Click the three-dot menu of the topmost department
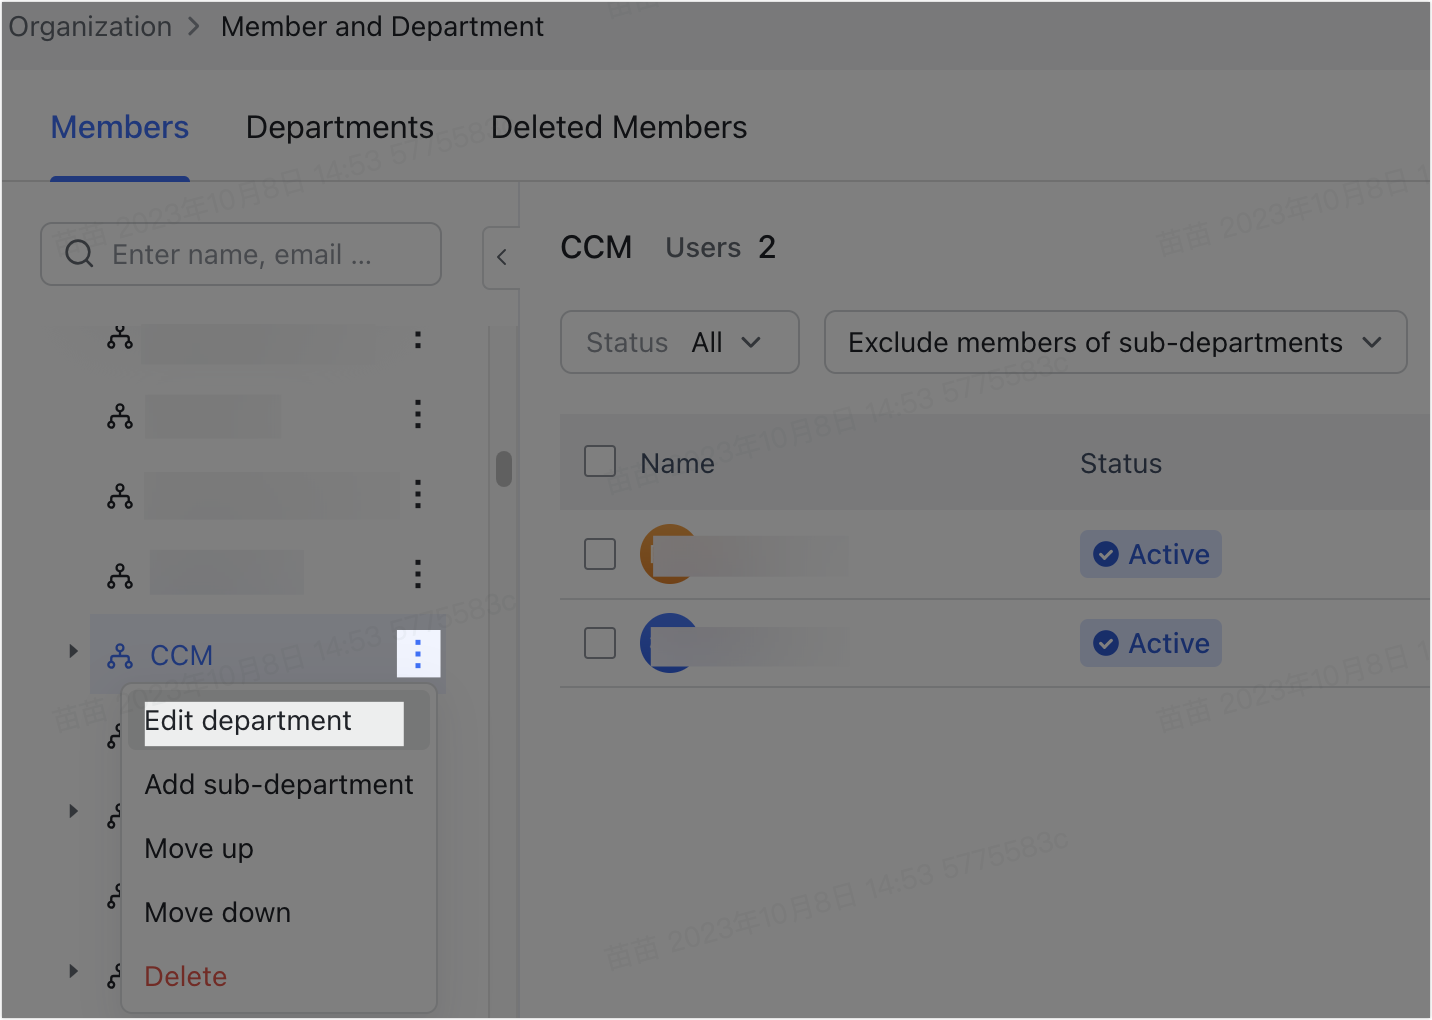The image size is (1432, 1020). coord(417,339)
